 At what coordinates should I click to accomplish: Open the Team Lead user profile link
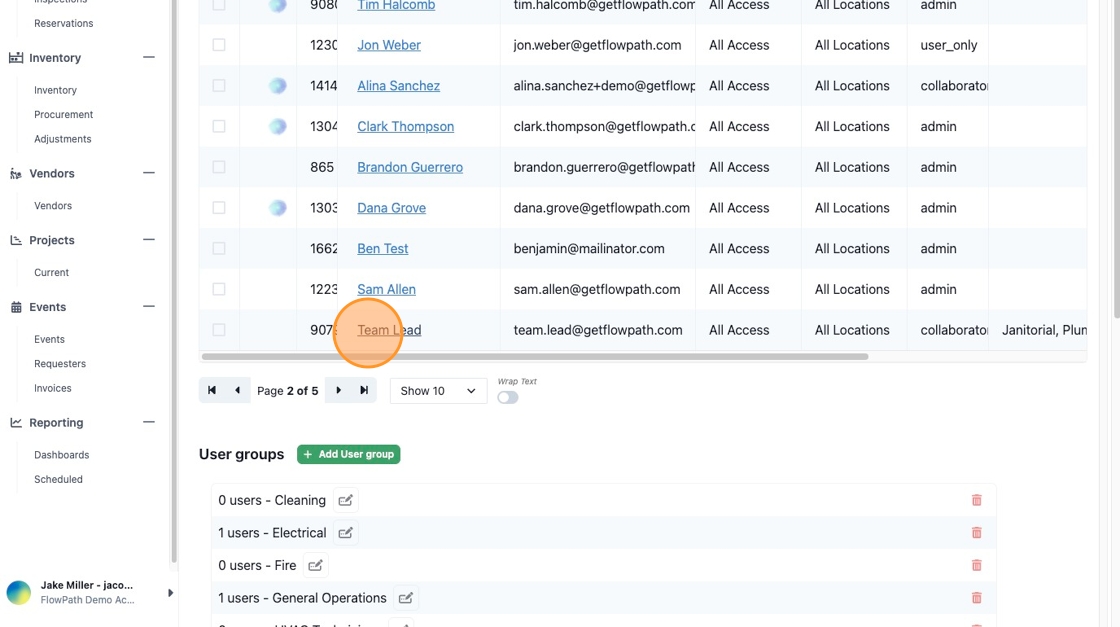pos(389,330)
